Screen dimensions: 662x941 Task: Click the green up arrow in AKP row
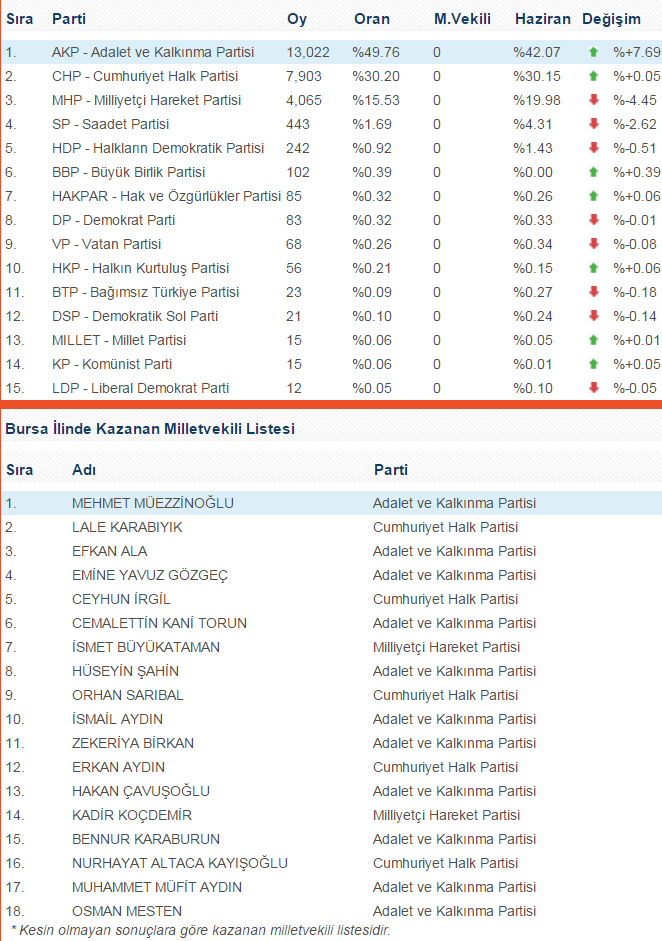(x=593, y=52)
